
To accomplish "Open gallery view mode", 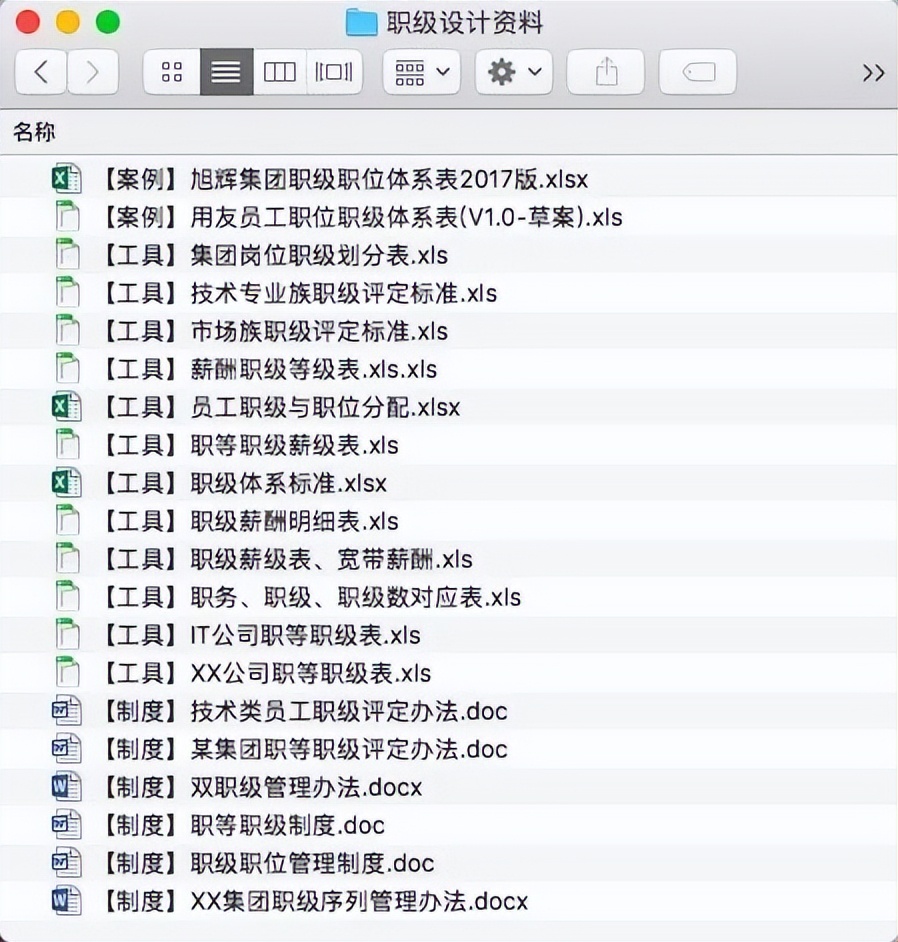I will [334, 71].
